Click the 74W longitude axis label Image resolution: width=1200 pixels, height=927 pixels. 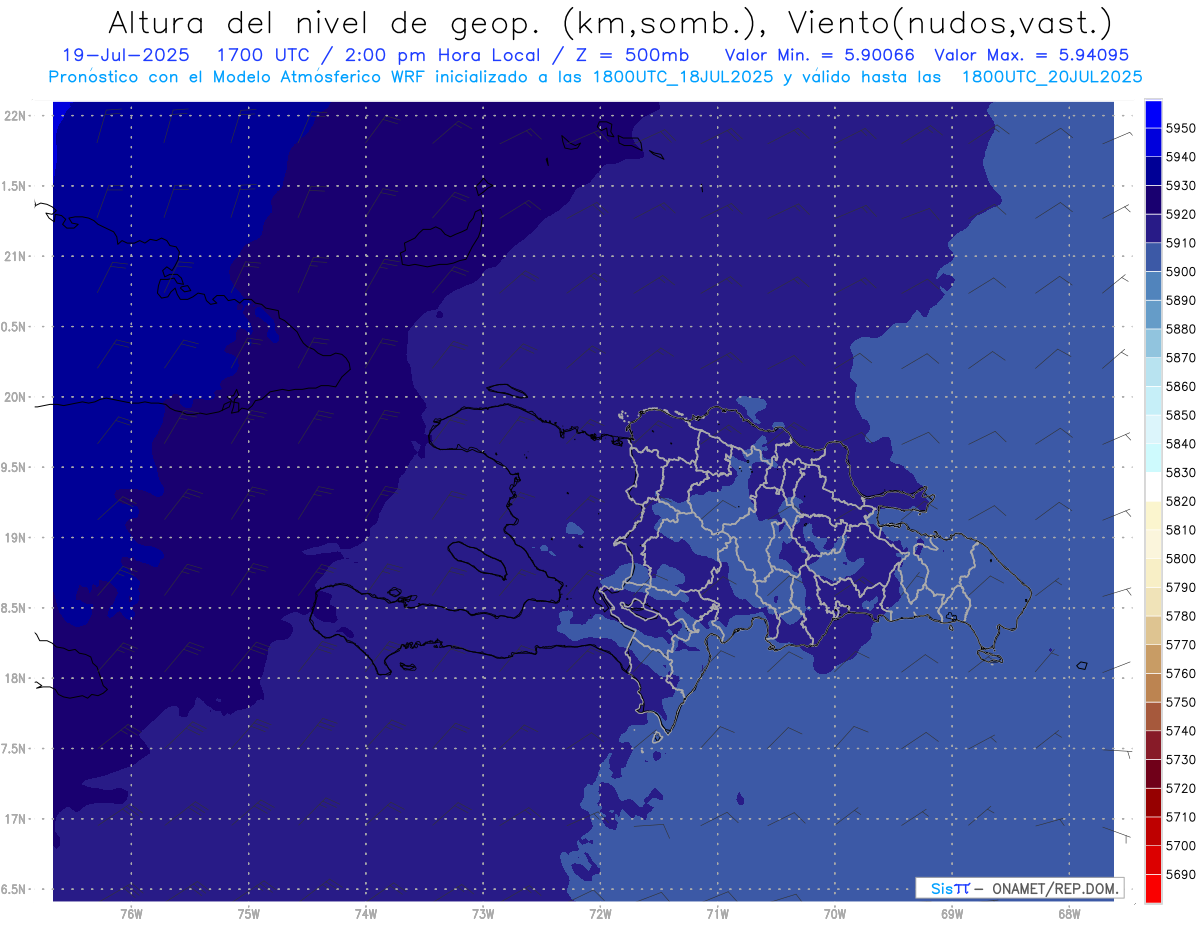coord(366,913)
